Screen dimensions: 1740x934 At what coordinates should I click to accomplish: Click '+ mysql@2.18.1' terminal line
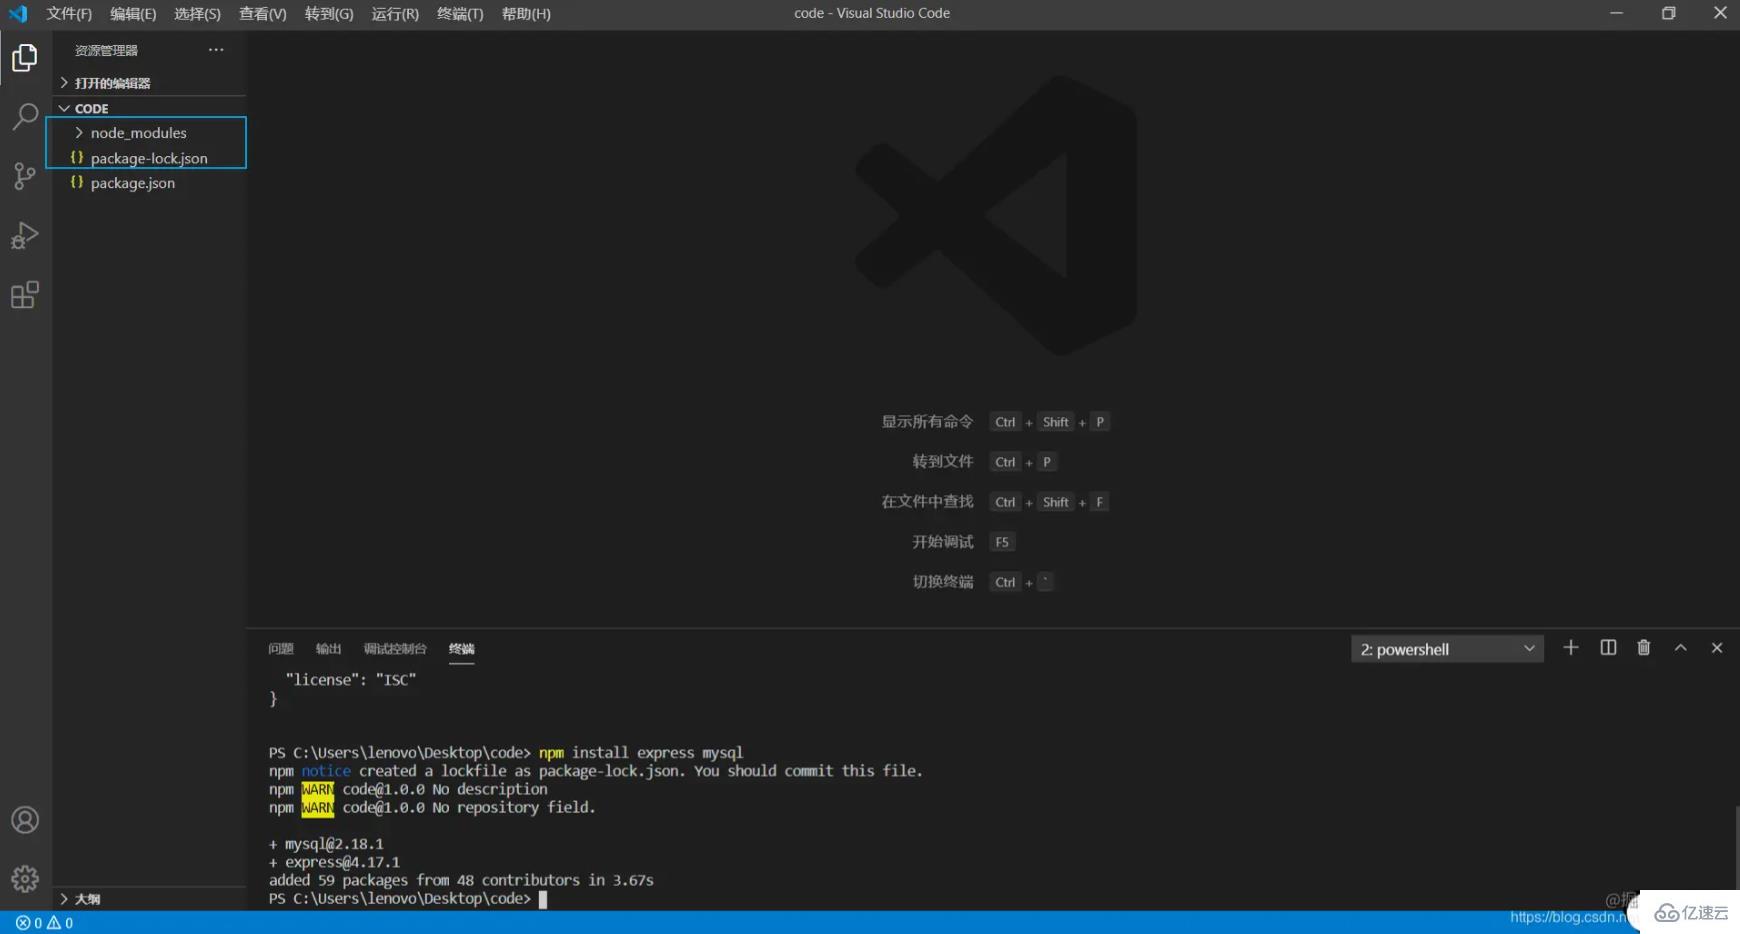[x=326, y=844]
